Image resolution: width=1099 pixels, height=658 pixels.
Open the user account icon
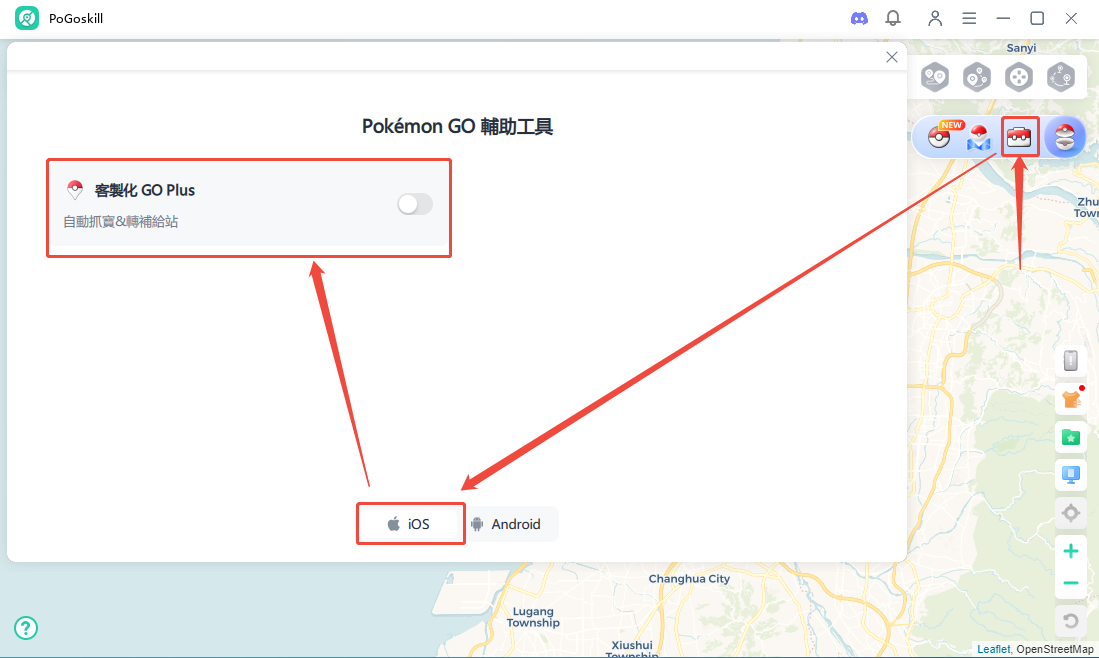coord(934,18)
